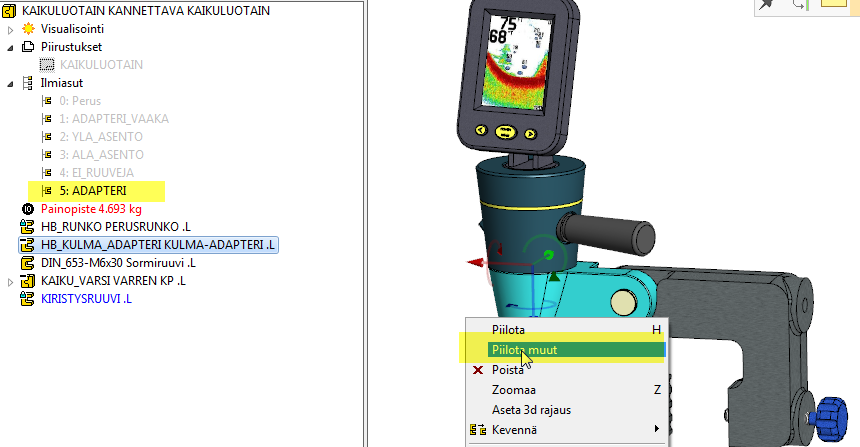Choose Poista in the context menu
This screenshot has width=860, height=447.
(x=567, y=370)
